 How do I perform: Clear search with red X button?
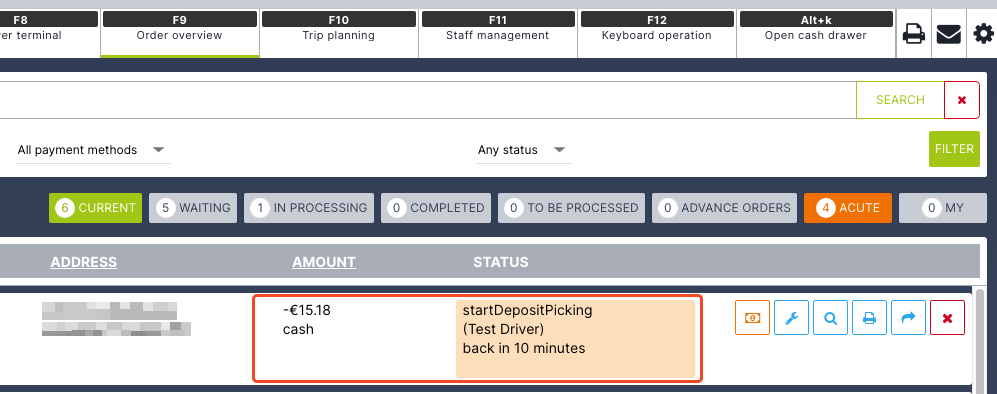click(962, 100)
